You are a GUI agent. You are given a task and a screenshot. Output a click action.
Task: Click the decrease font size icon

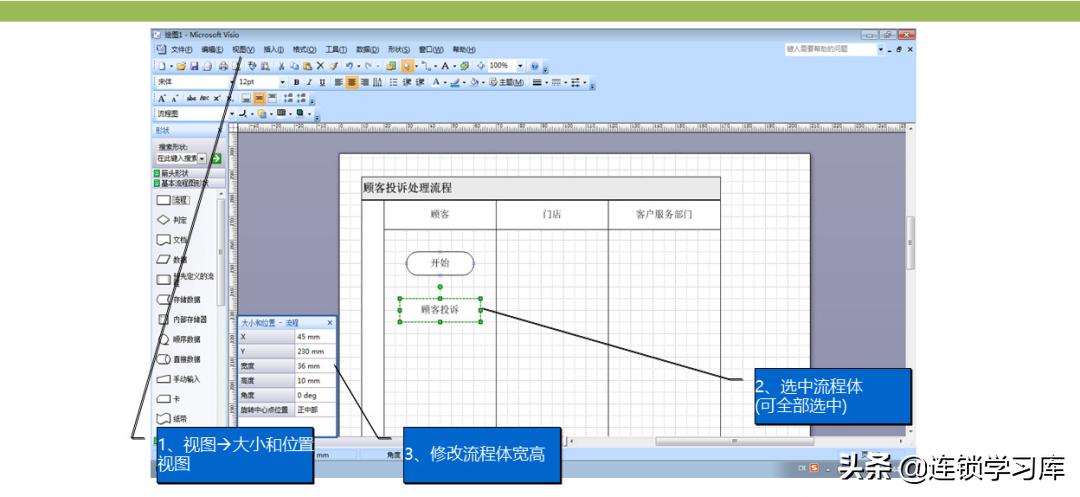[174, 98]
